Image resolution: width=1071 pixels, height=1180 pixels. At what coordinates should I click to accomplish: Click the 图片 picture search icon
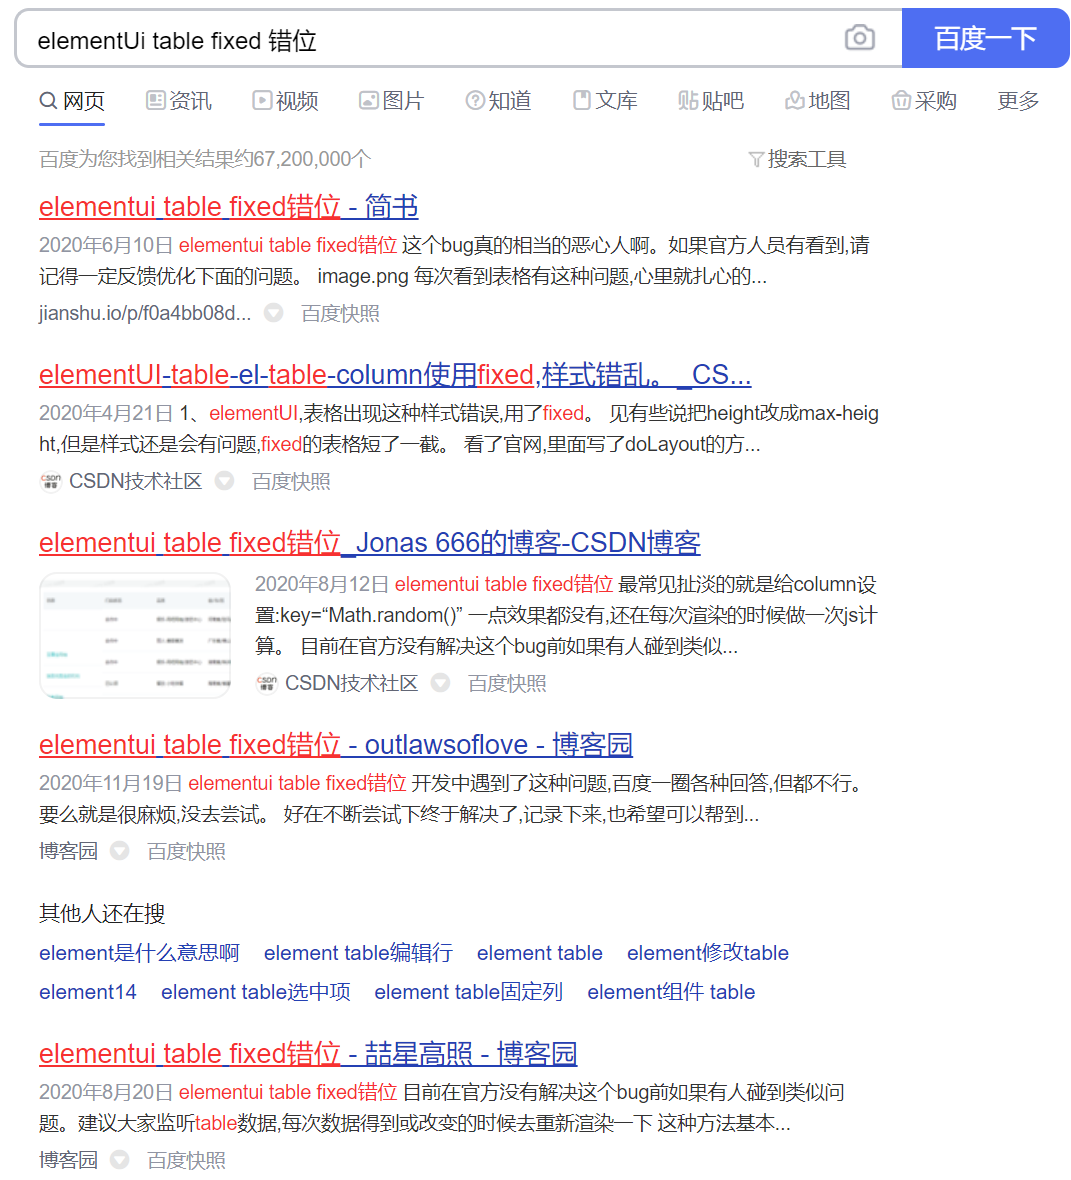(369, 100)
